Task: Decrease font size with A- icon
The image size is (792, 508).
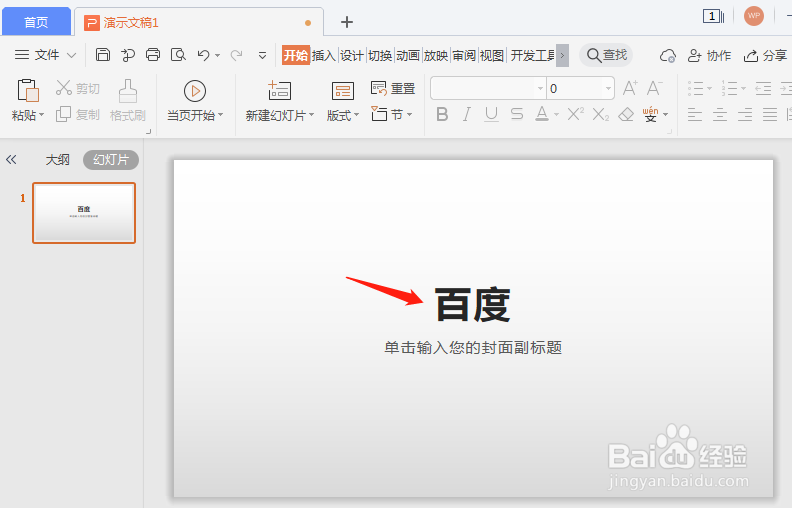Action: [655, 88]
